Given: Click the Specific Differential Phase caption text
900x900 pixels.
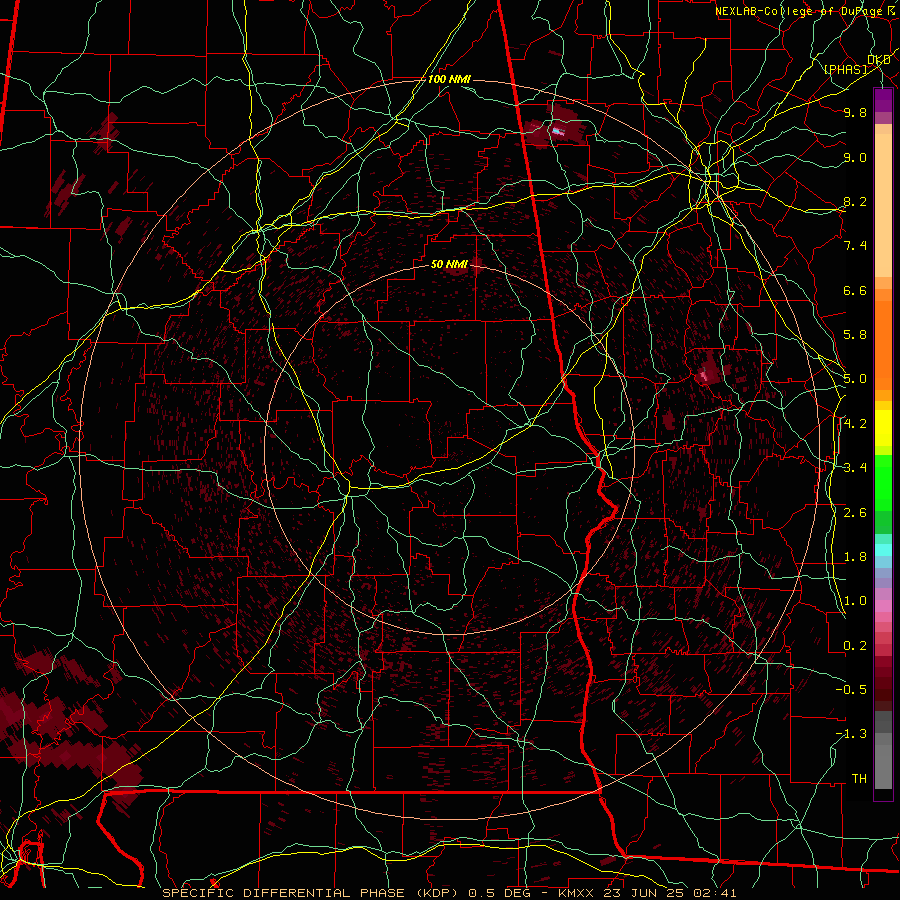Looking at the screenshot, I should (449, 893).
